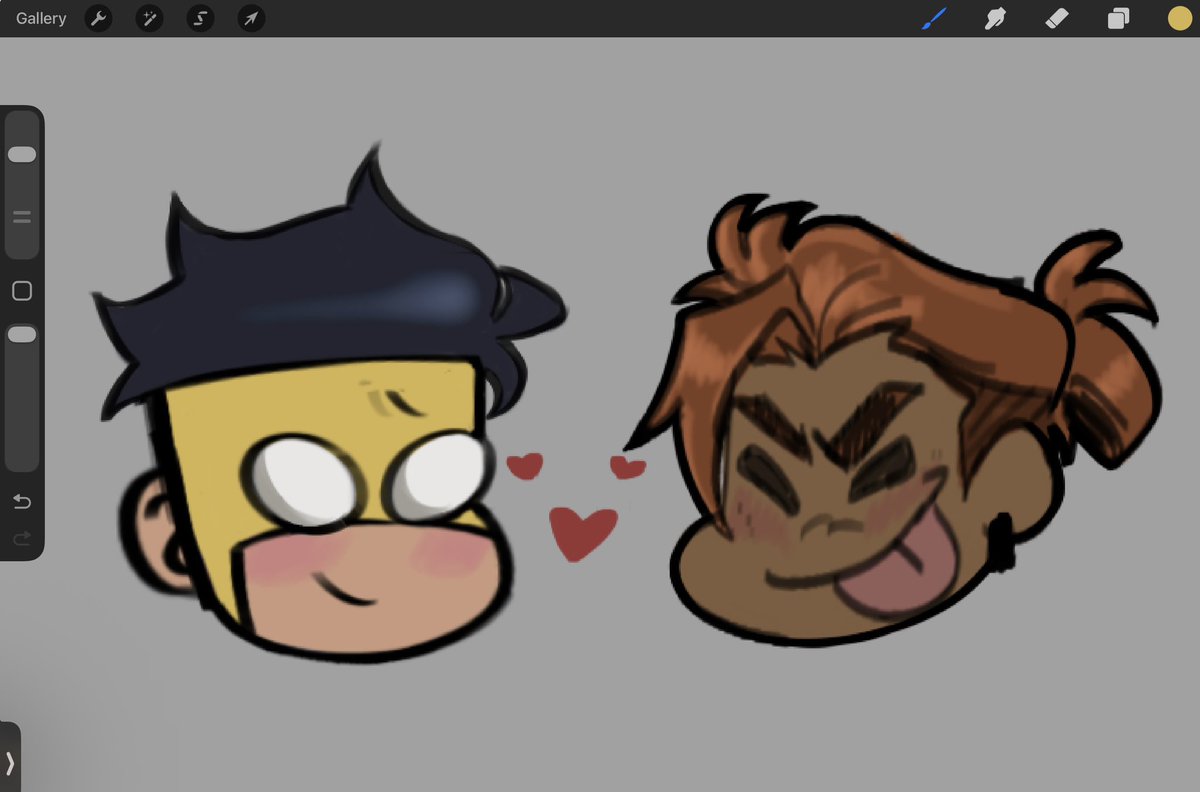Activate the Selection tool
Screen dimensions: 1200x792
(x=200, y=18)
